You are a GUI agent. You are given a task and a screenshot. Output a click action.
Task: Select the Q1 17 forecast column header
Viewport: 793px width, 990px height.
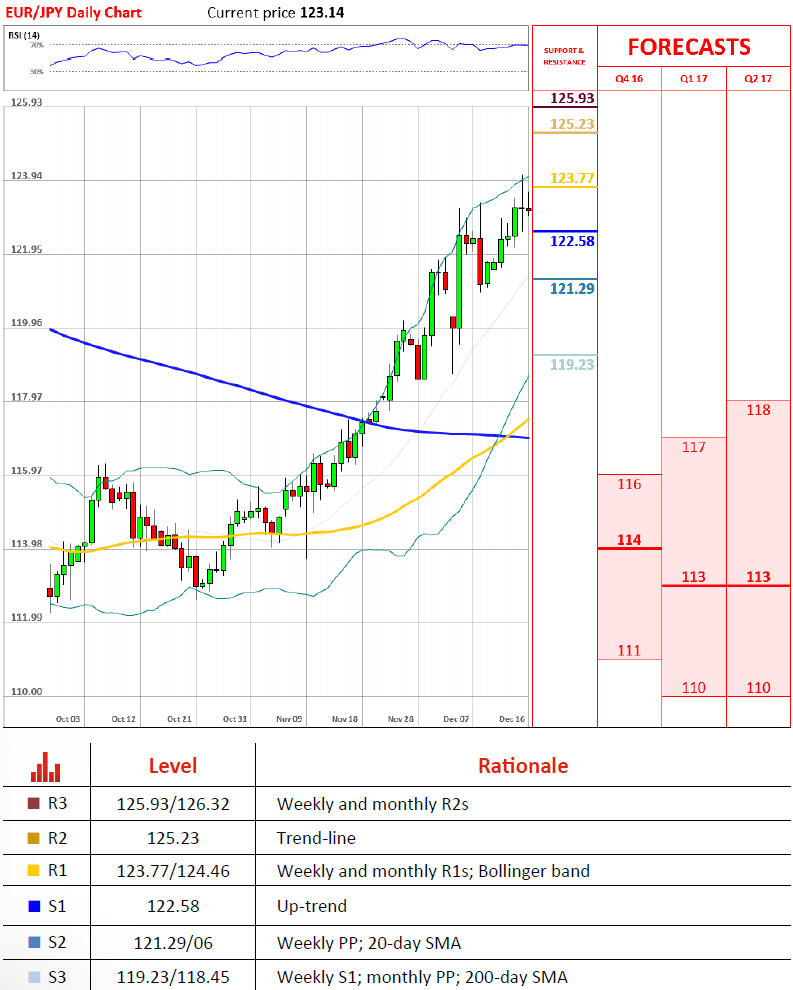tap(693, 79)
